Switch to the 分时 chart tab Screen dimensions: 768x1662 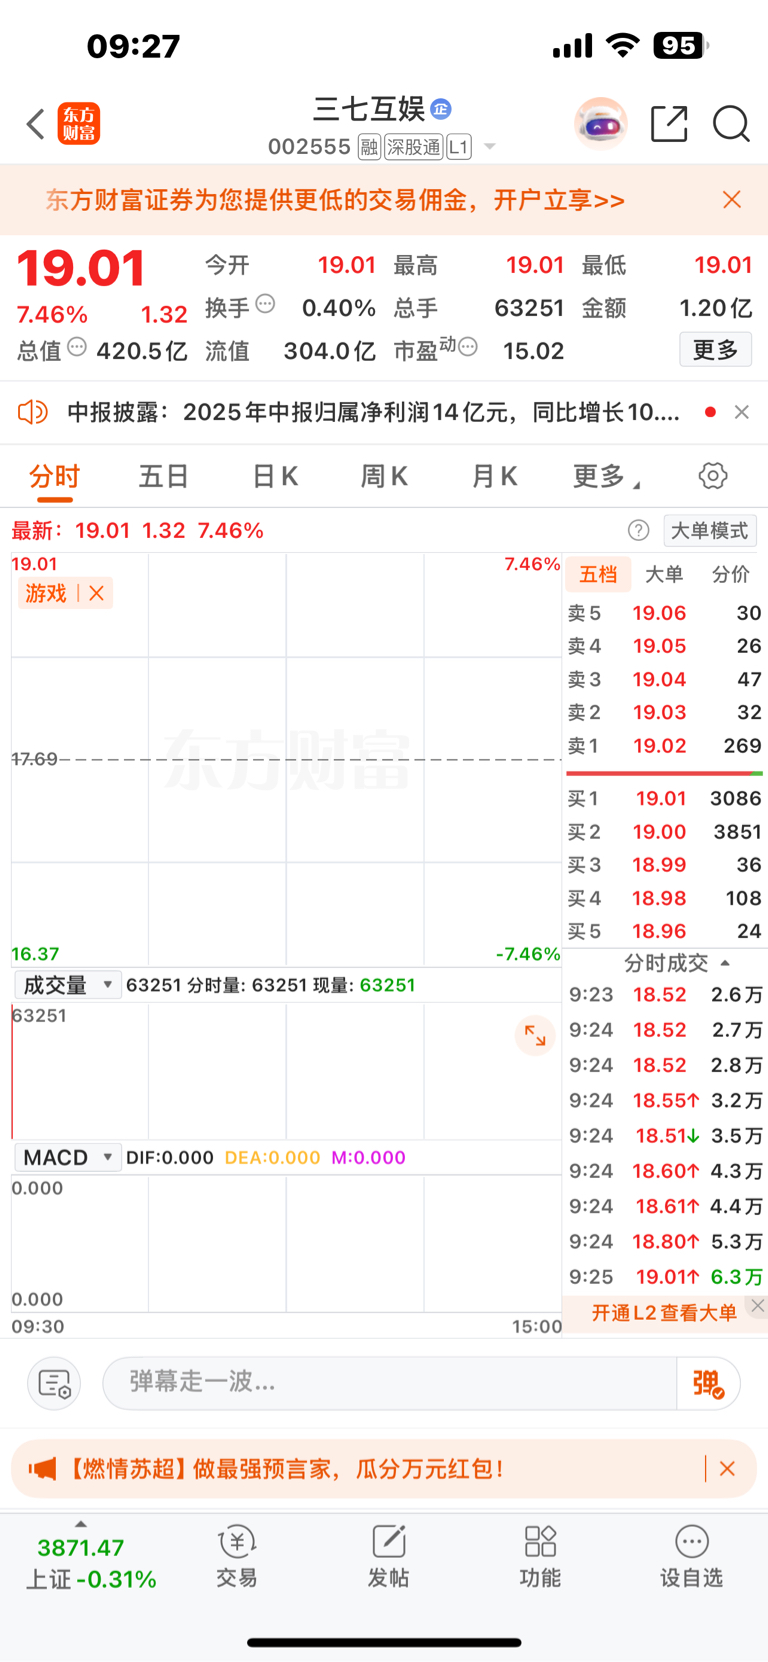click(54, 477)
